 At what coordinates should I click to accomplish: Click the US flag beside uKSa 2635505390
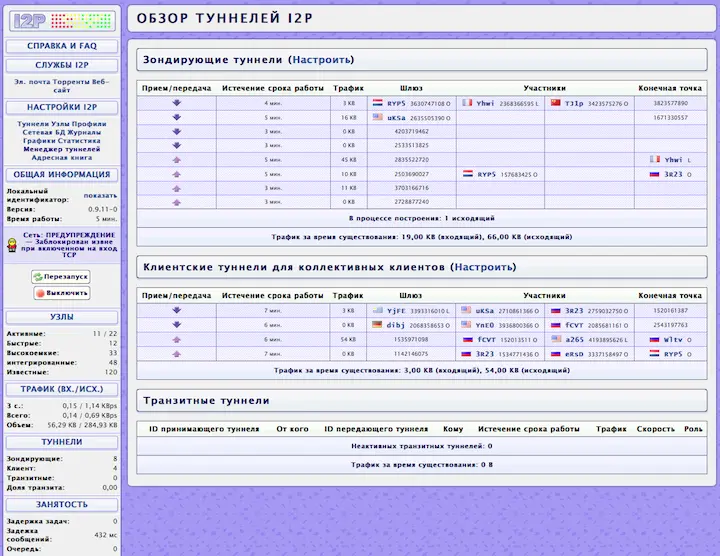(377, 117)
